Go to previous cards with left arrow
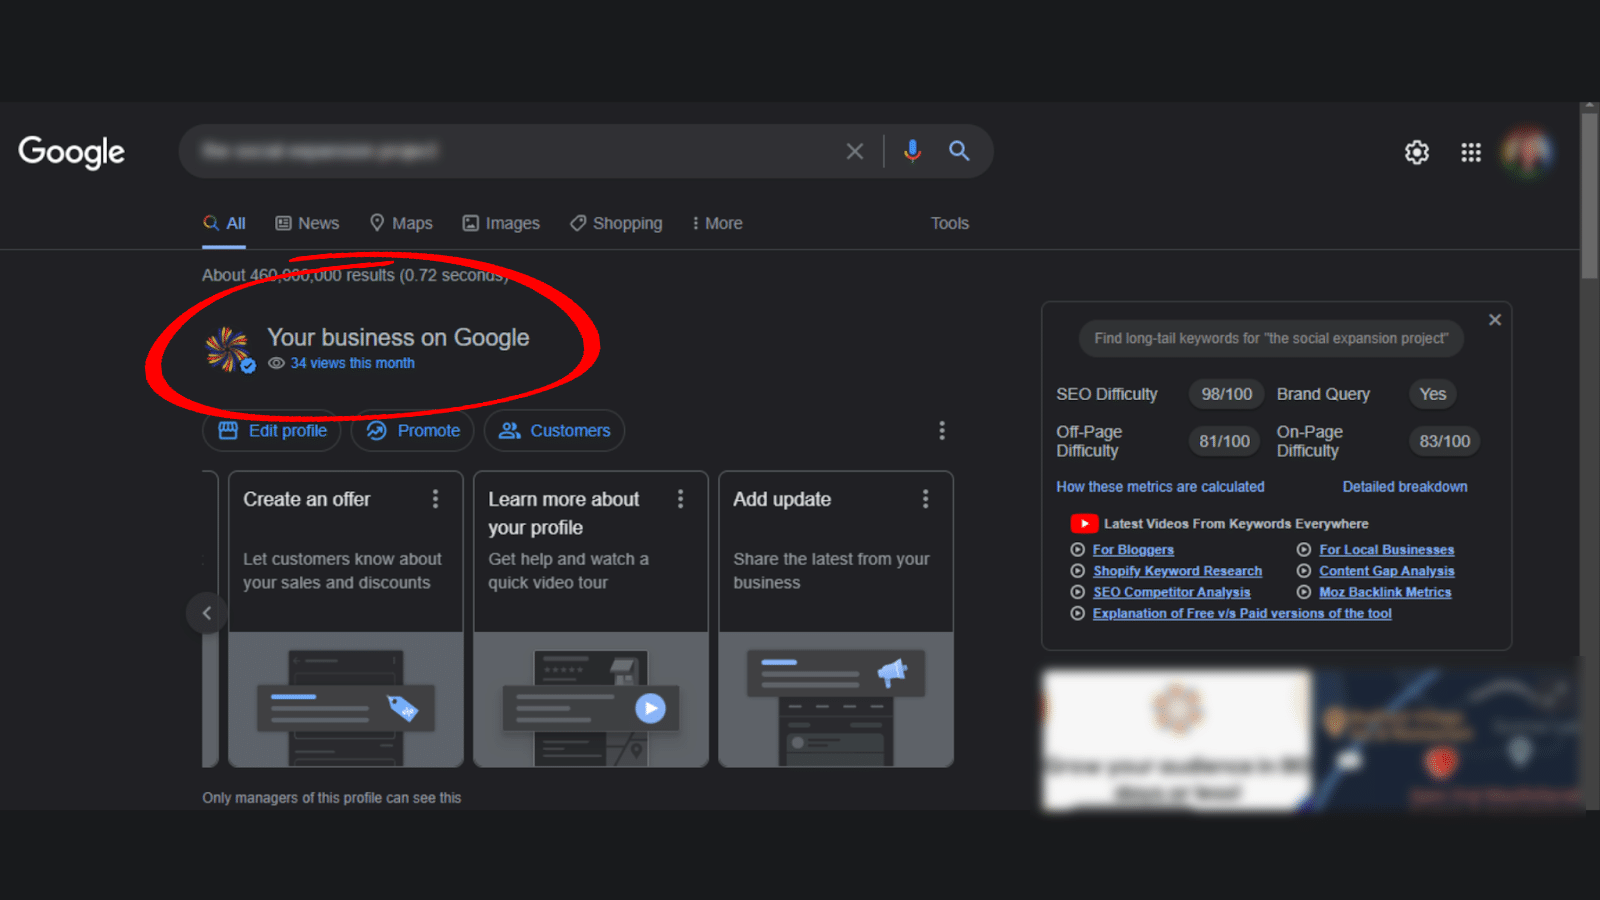 (x=207, y=613)
